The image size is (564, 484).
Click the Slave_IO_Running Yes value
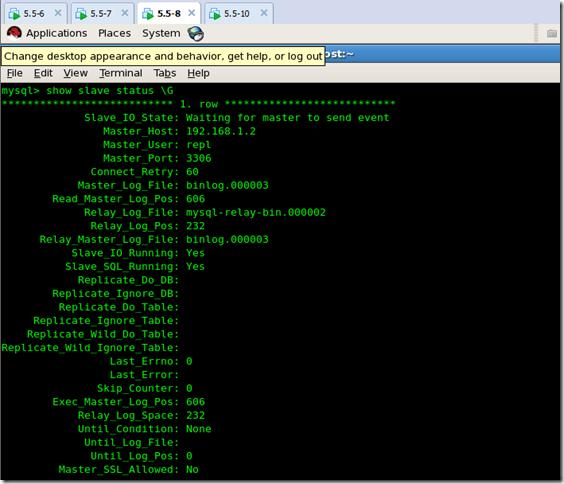coord(195,253)
